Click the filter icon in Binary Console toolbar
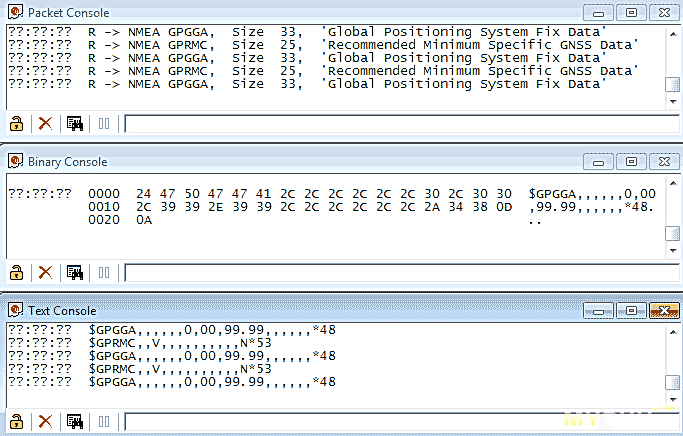The image size is (683, 436). [x=75, y=272]
